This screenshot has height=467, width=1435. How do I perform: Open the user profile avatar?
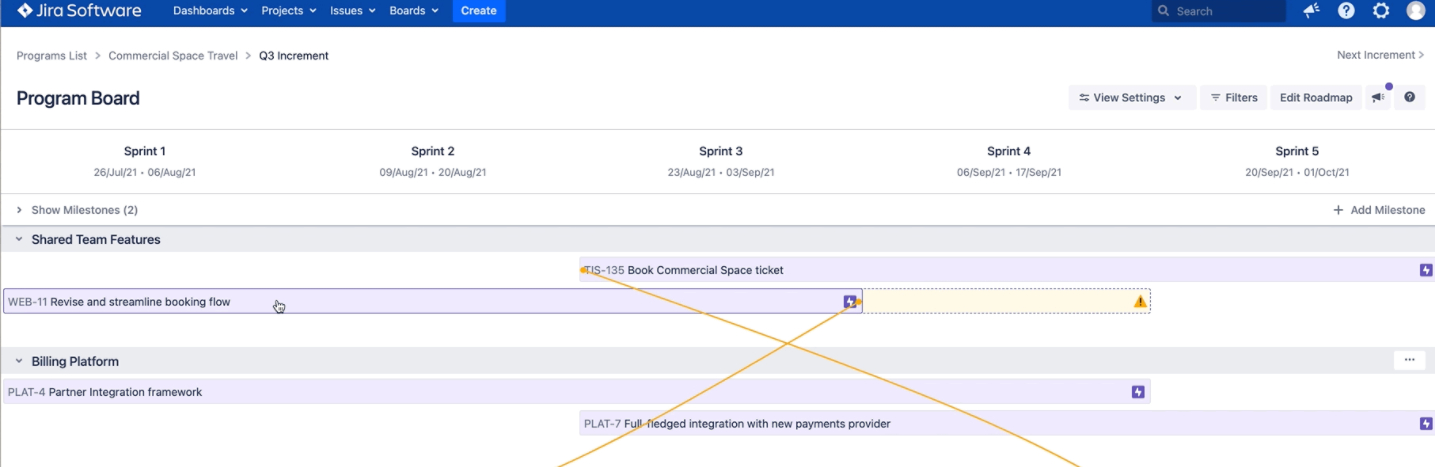(1416, 11)
